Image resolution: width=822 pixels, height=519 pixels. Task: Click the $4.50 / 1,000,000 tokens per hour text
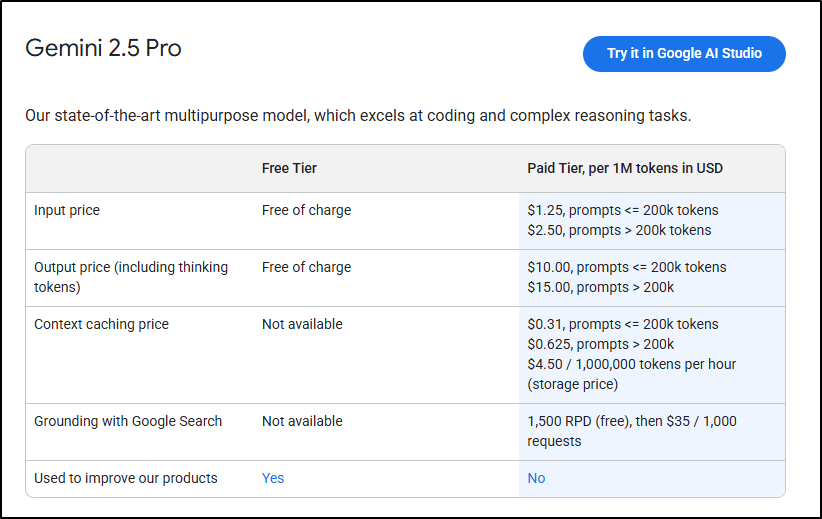[x=632, y=364]
